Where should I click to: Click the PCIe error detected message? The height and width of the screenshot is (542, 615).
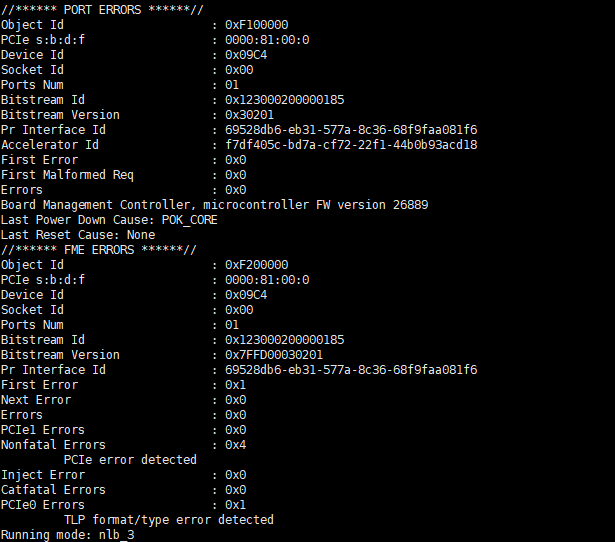coord(130,459)
